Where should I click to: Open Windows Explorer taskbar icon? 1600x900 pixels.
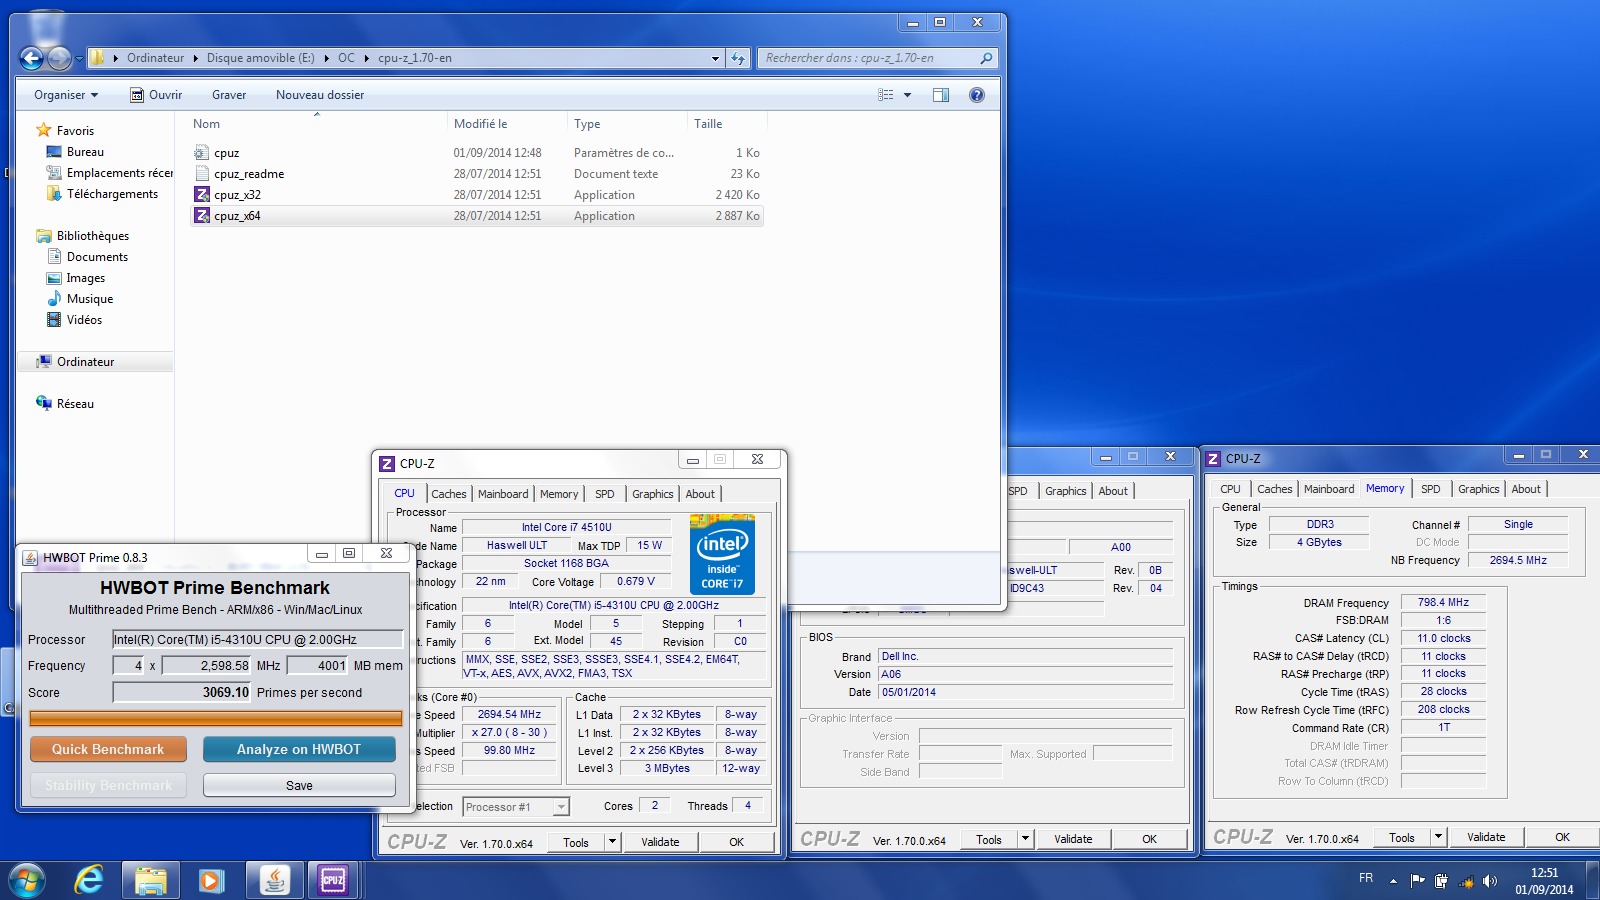[x=151, y=880]
